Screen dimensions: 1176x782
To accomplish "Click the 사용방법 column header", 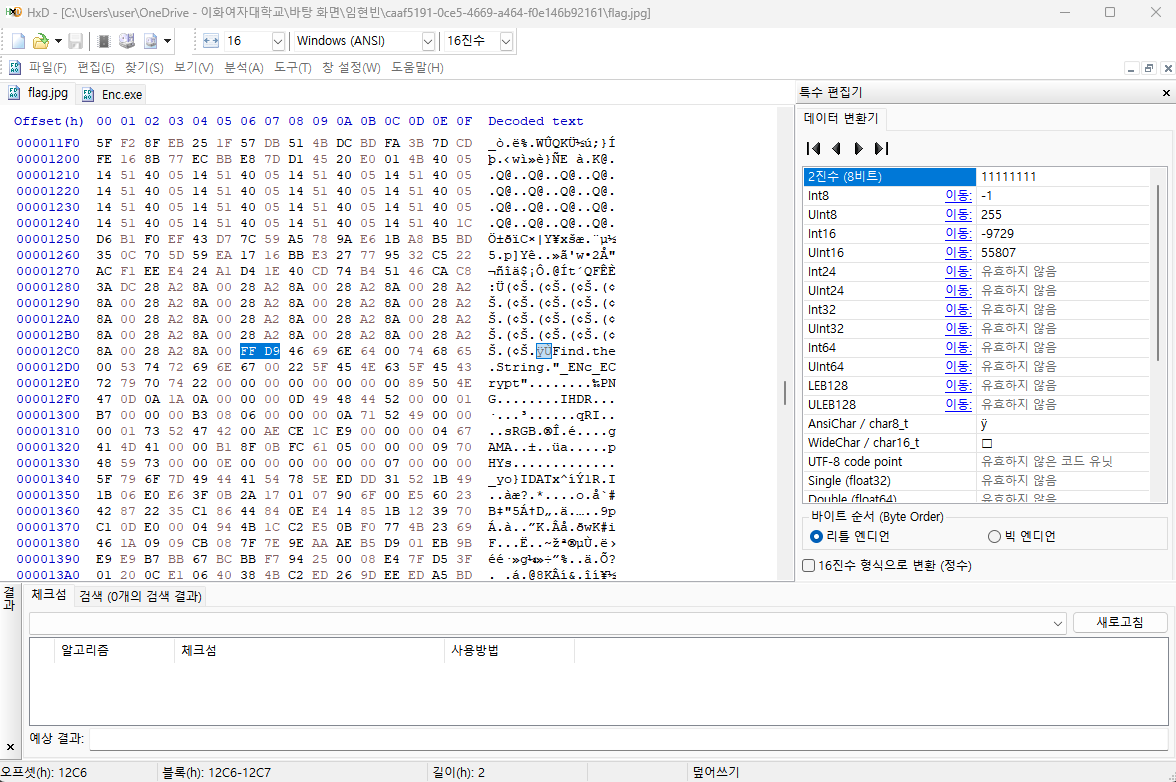I will click(x=509, y=650).
